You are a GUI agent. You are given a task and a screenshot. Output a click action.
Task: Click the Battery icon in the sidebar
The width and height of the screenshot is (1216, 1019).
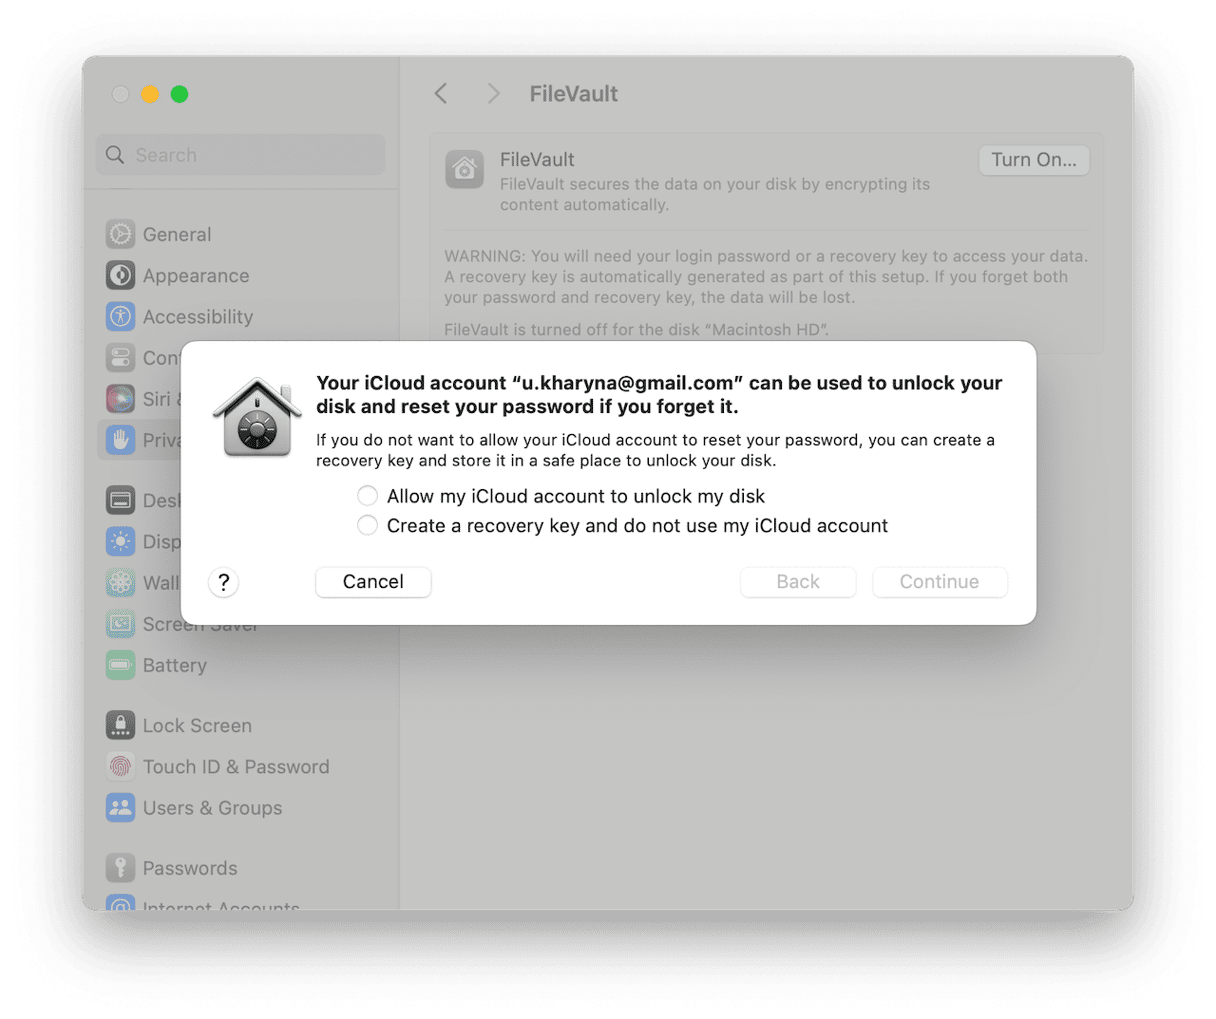coord(120,666)
